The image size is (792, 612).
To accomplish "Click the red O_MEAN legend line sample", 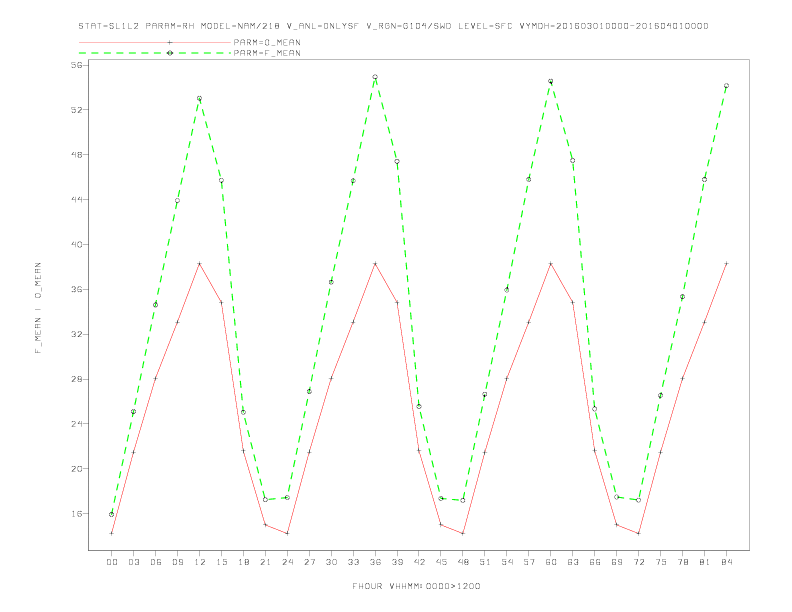I will pyautogui.click(x=155, y=42).
